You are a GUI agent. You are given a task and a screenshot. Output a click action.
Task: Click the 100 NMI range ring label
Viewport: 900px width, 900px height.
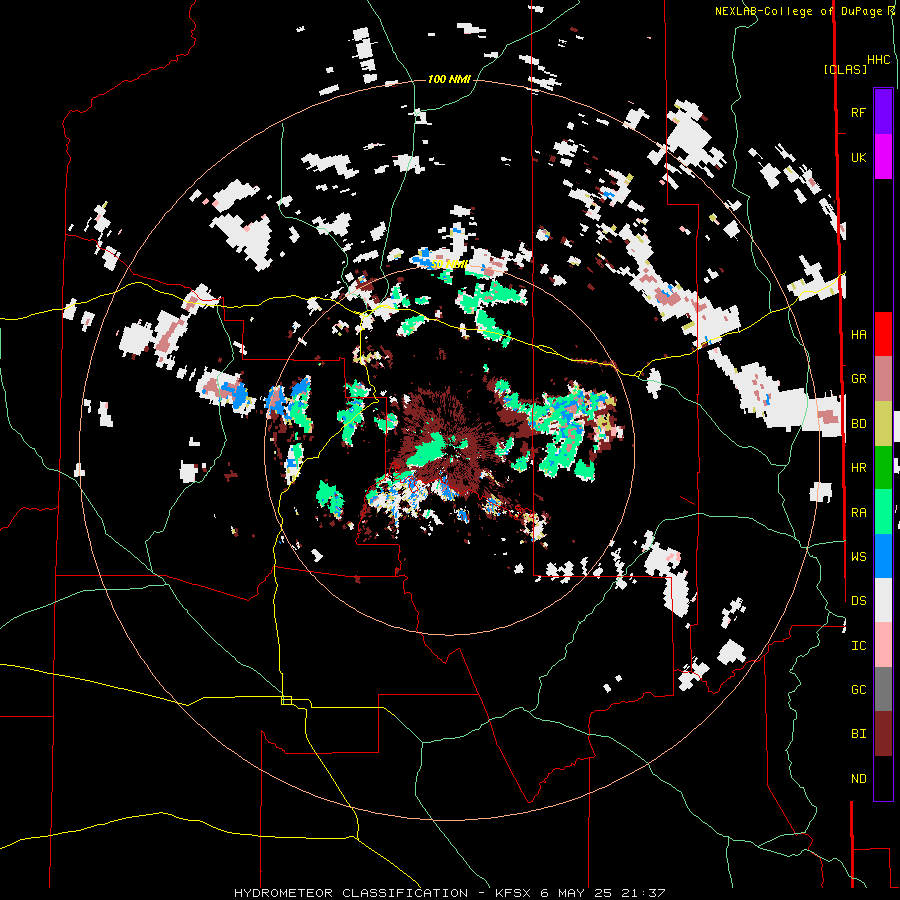[449, 79]
